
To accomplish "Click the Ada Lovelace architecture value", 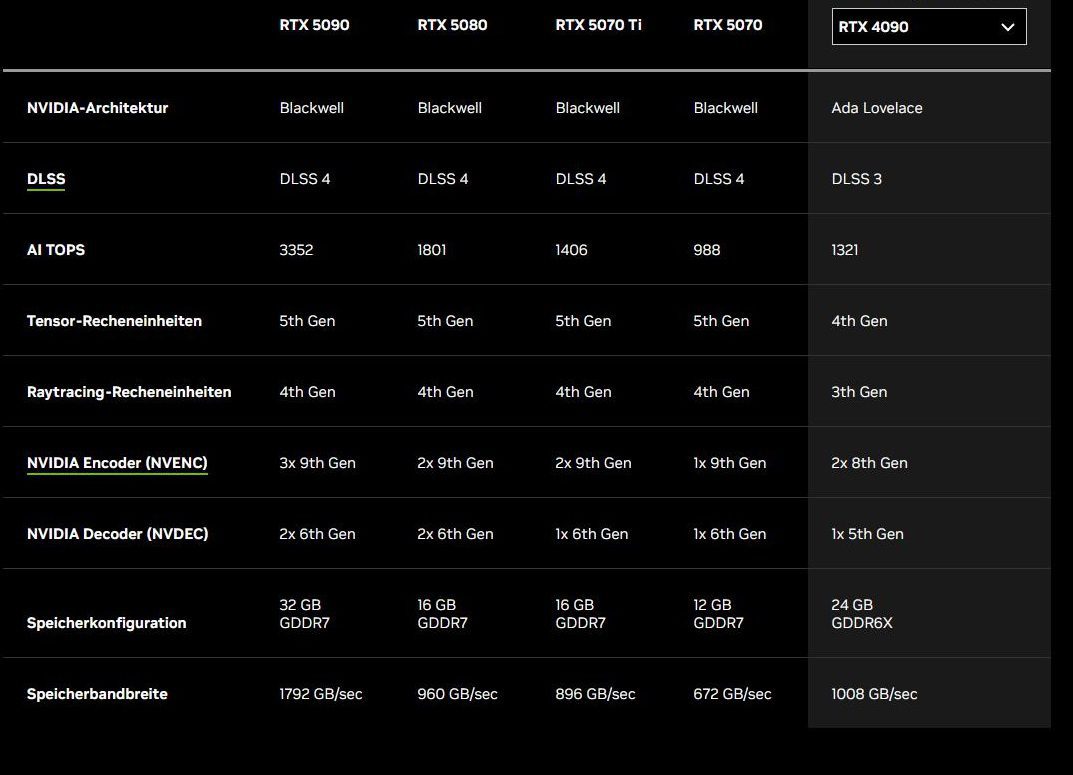I will click(876, 108).
